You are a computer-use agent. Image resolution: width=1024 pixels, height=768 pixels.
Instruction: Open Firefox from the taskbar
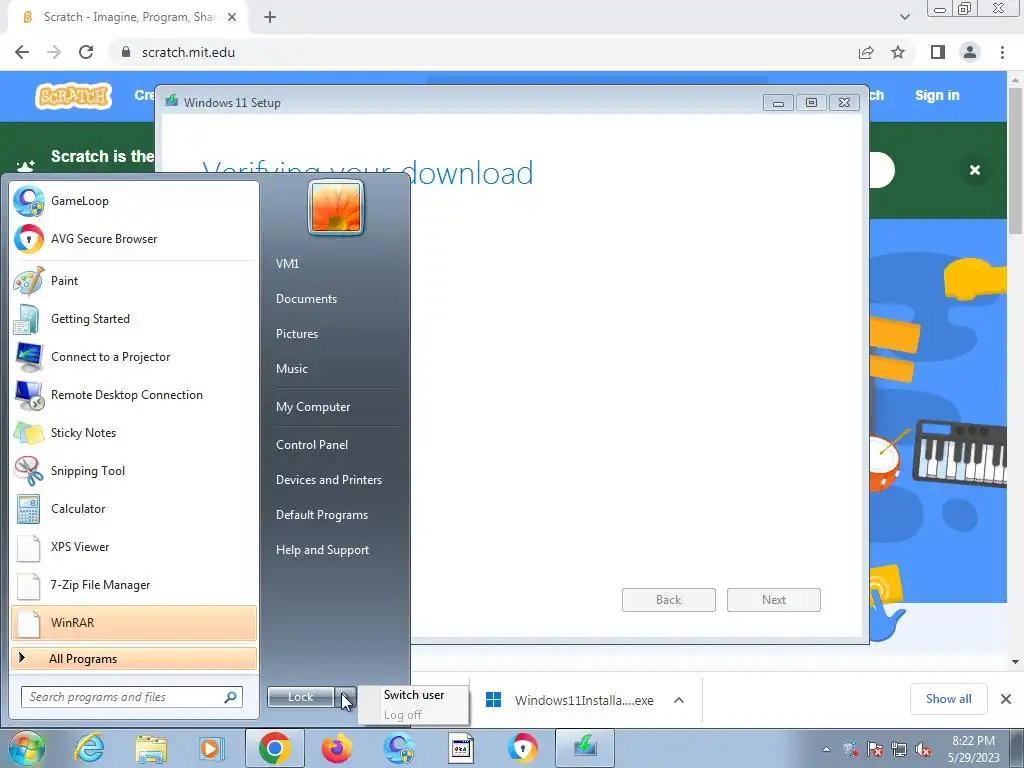pyautogui.click(x=336, y=748)
